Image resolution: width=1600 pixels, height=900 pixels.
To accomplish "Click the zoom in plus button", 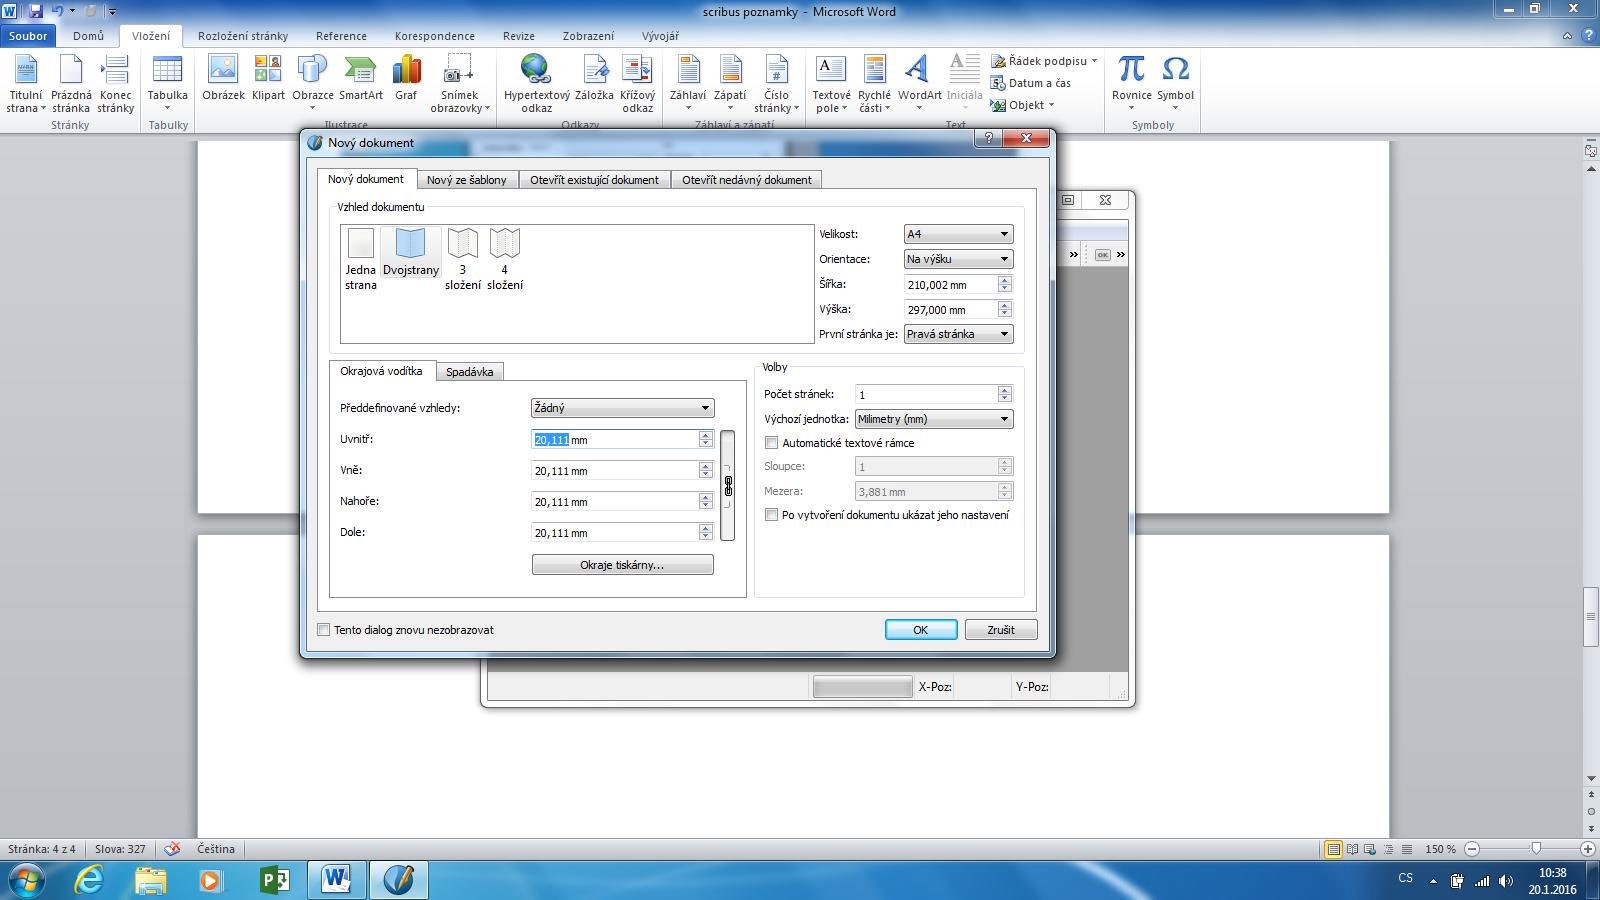I will point(1587,849).
